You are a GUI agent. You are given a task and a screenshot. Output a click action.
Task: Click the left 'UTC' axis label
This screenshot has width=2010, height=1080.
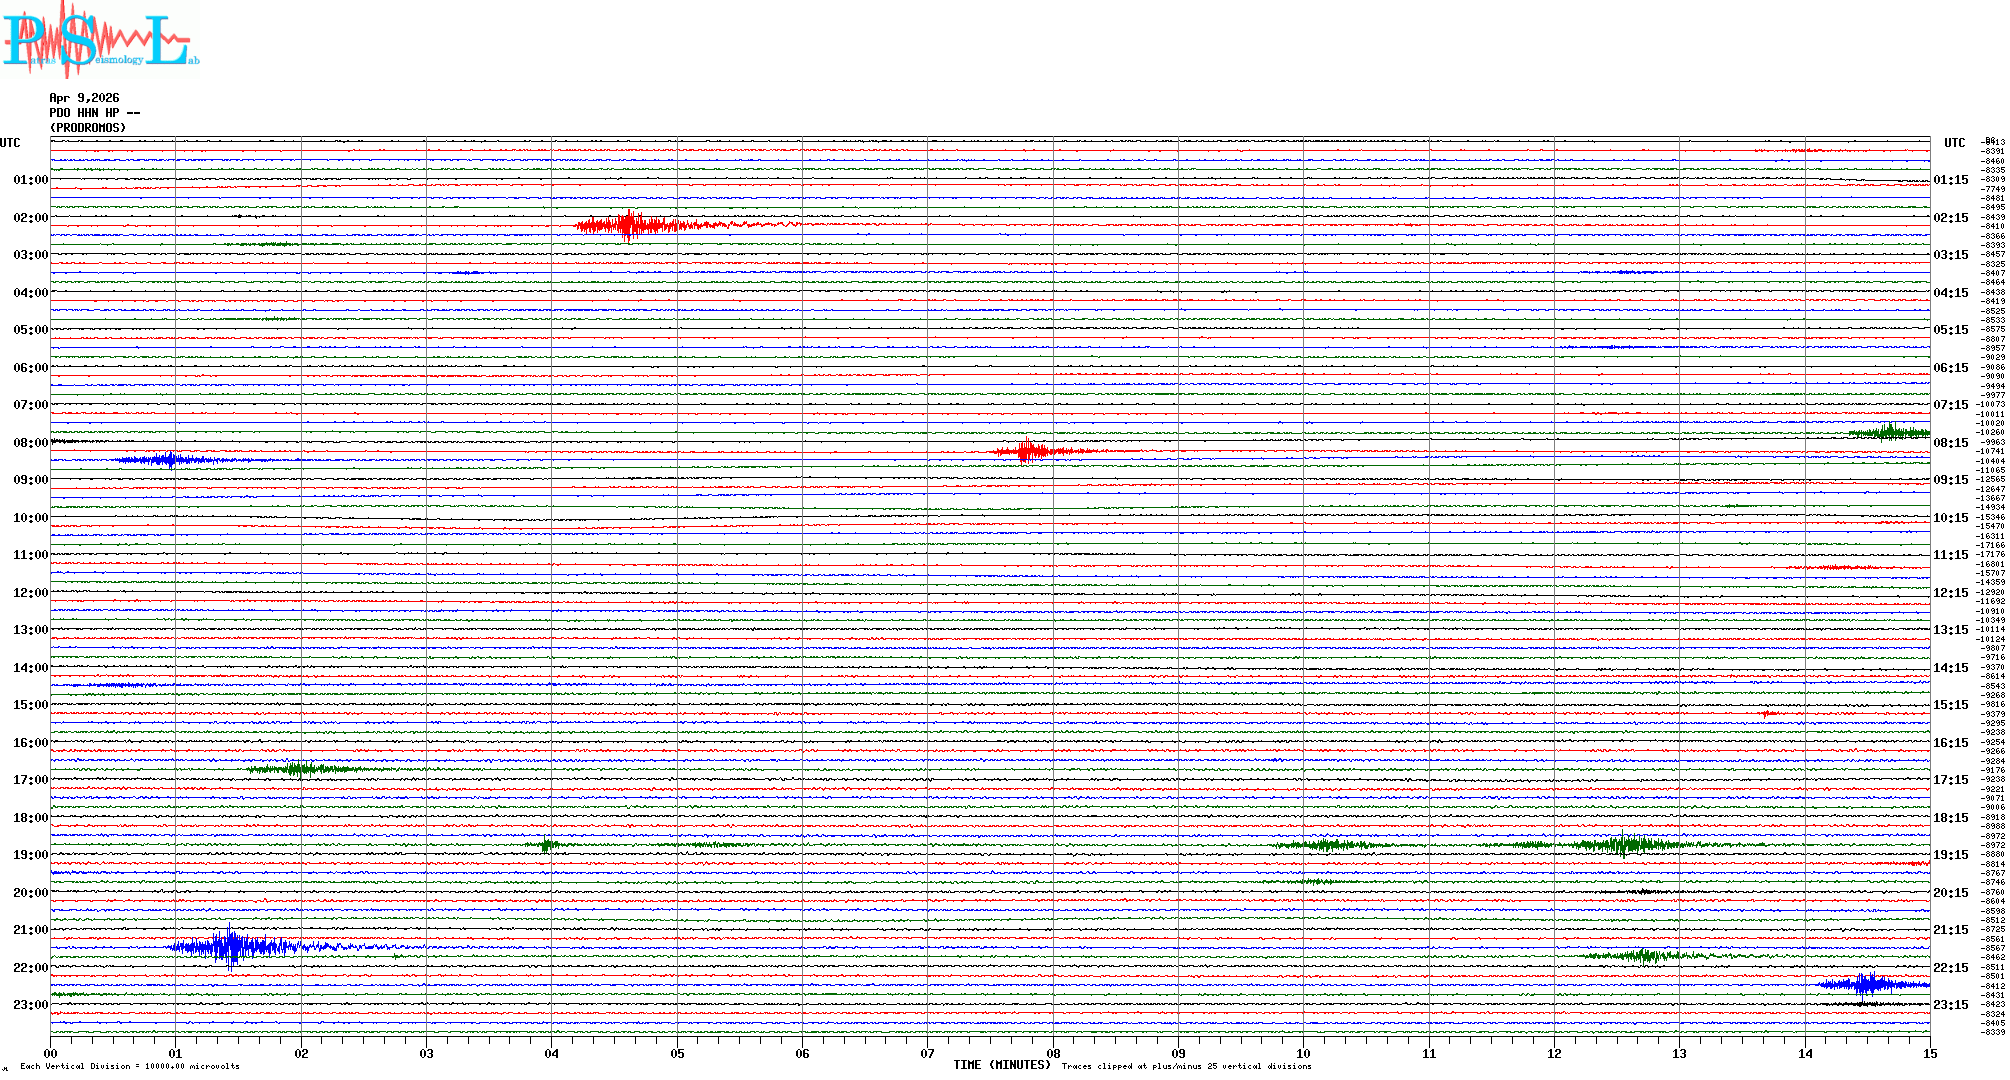[10, 143]
